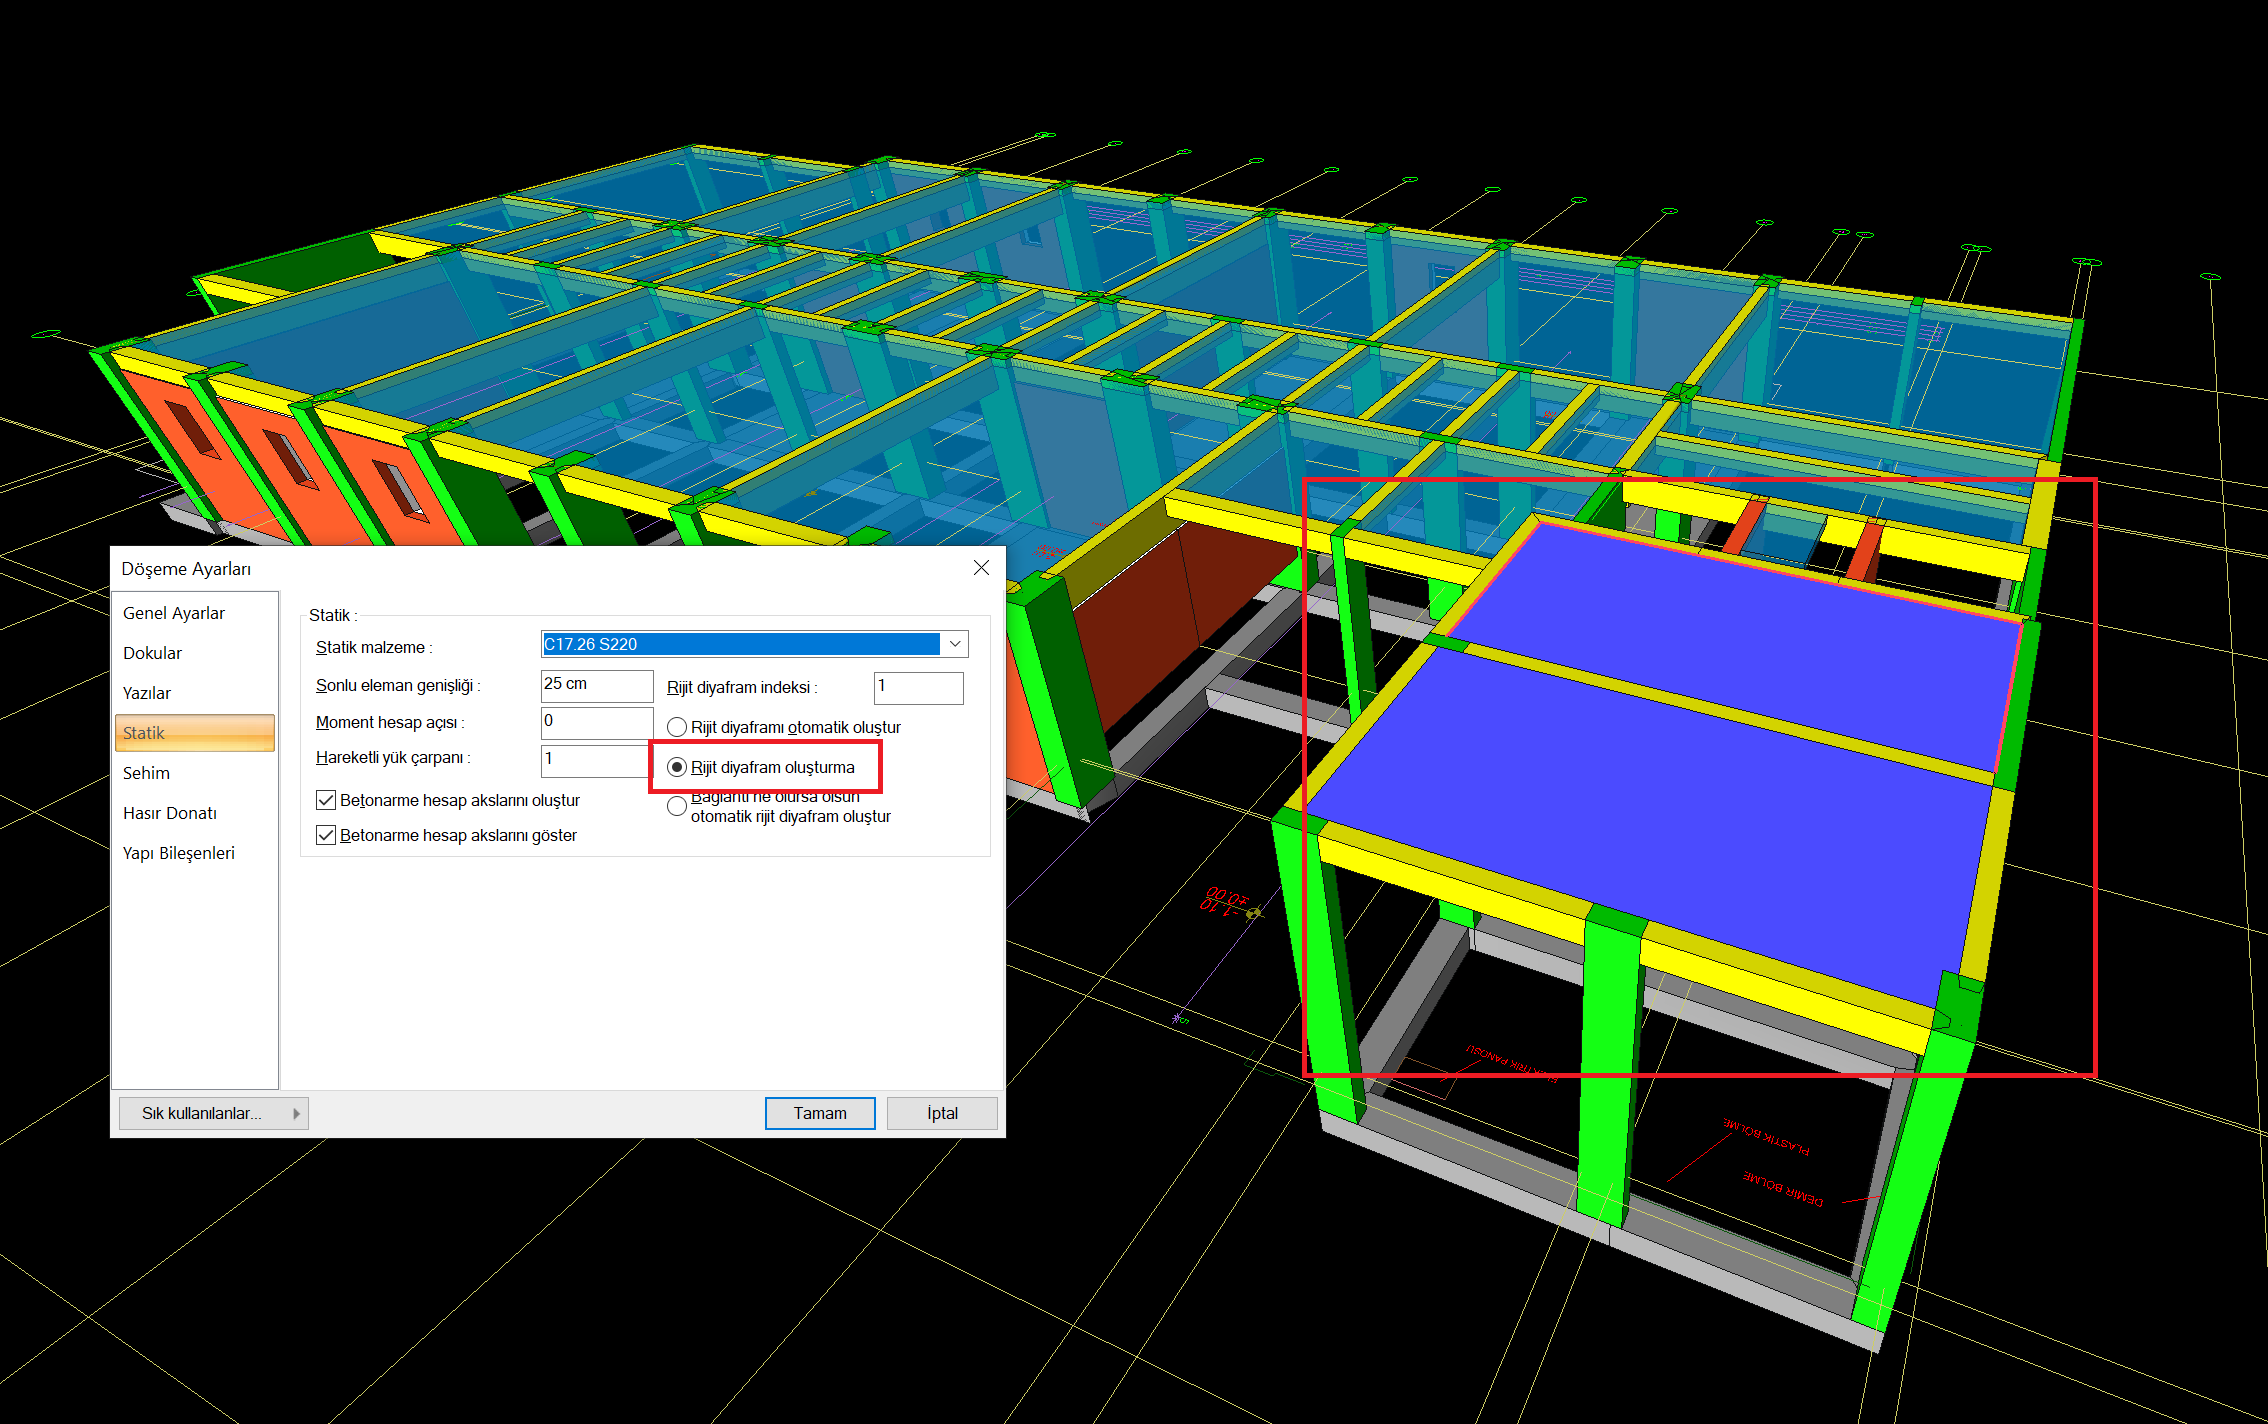Viewport: 2268px width, 1424px height.
Task: Select Rijit diyafram oluşturma radio button
Action: pos(677,767)
